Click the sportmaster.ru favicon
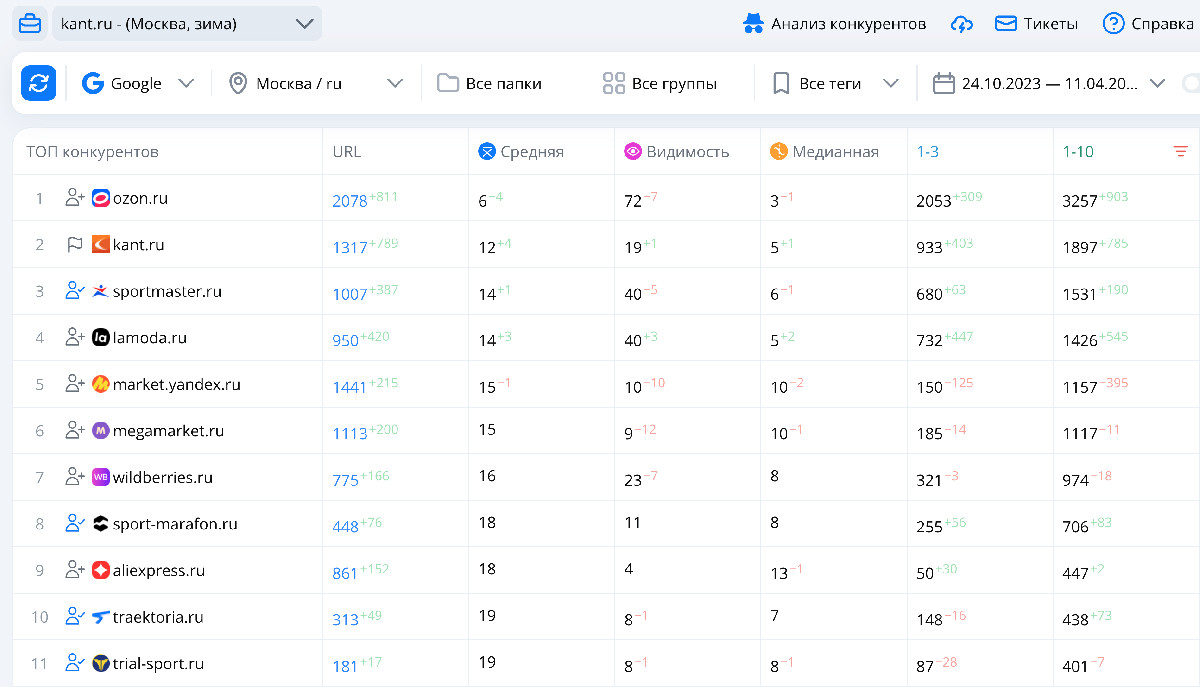Image resolution: width=1200 pixels, height=687 pixels. 101,291
